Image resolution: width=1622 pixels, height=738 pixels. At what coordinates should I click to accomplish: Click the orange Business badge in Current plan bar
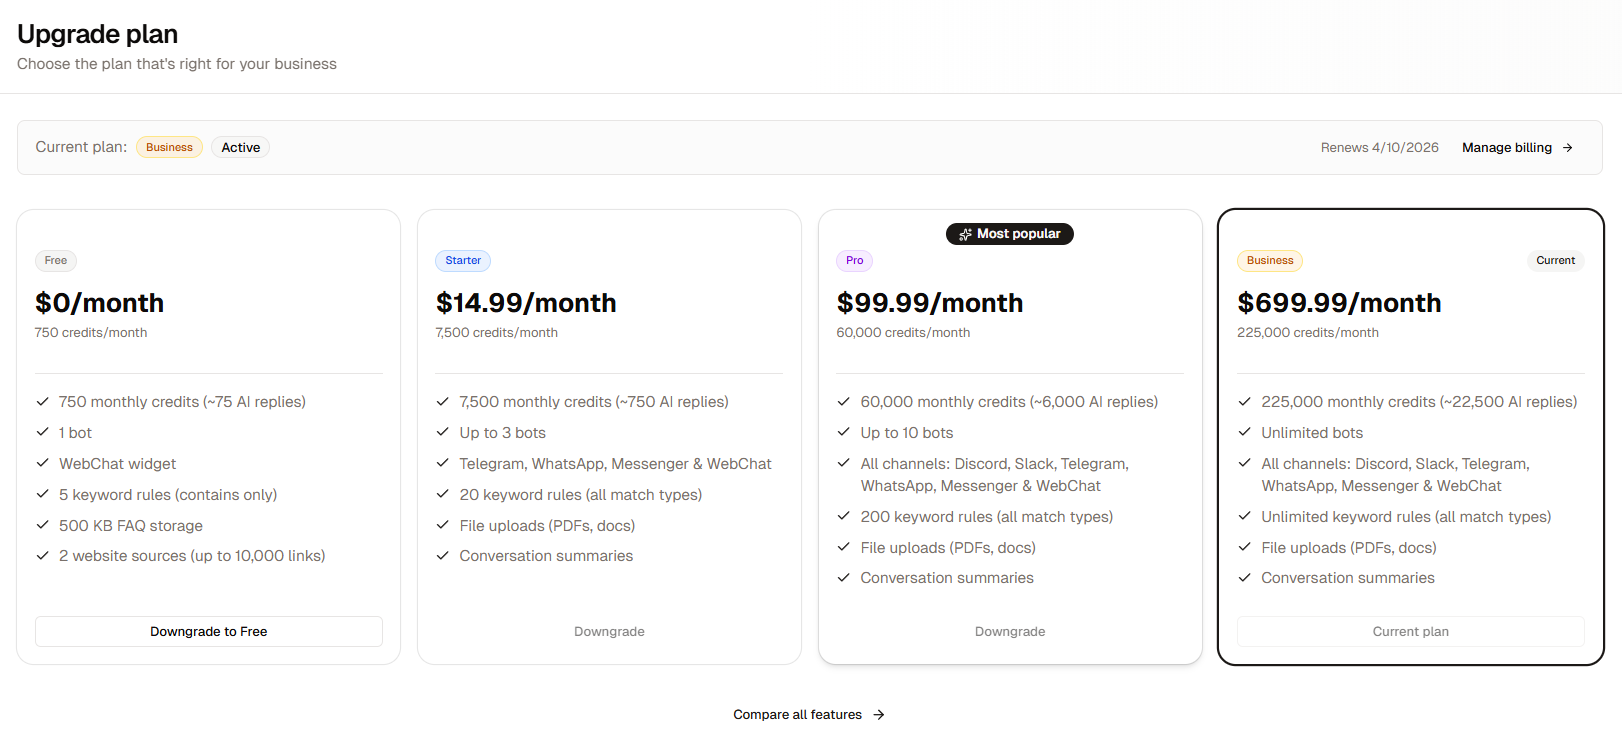tap(169, 148)
